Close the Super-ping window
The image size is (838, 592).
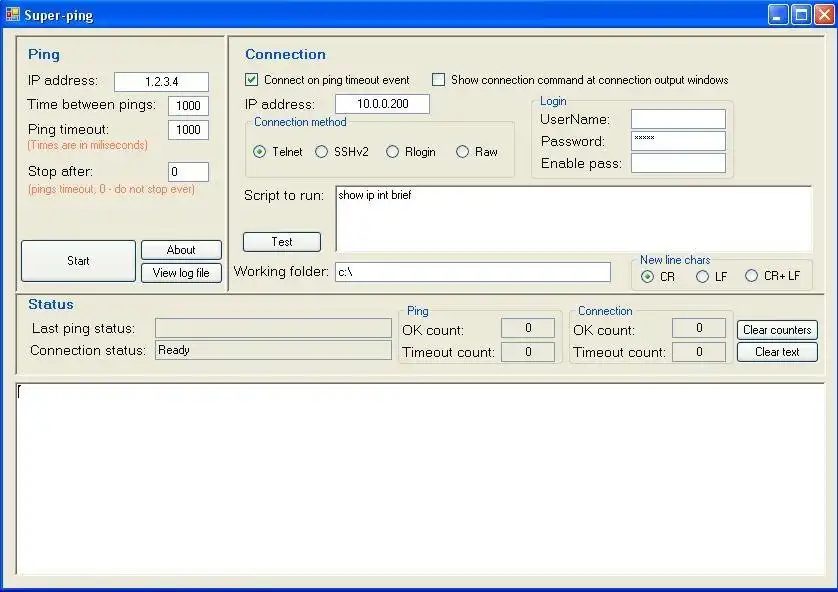coord(824,15)
